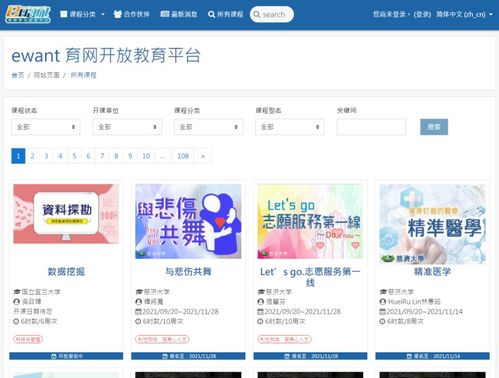Click 开课日期待定 text on 数据挖掘 card
The height and width of the screenshot is (378, 499).
33,311
